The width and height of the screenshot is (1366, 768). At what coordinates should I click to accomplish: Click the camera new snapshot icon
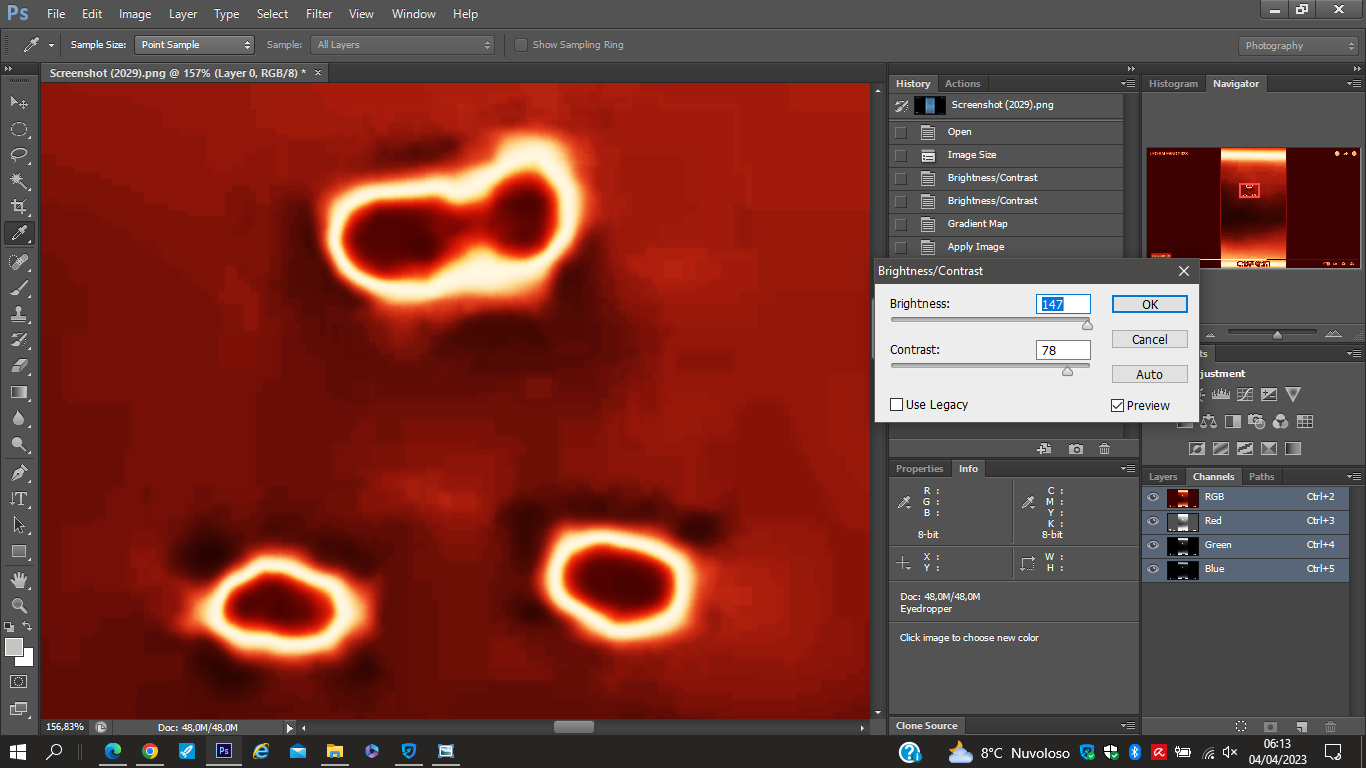[1075, 449]
